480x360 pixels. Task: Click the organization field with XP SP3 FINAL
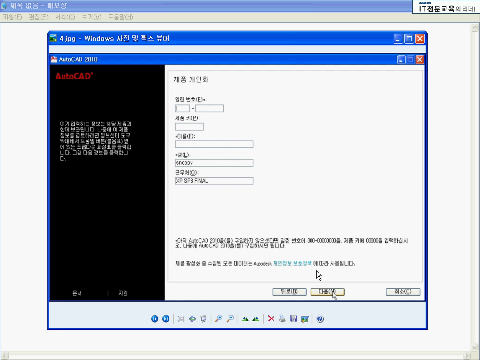(x=214, y=181)
